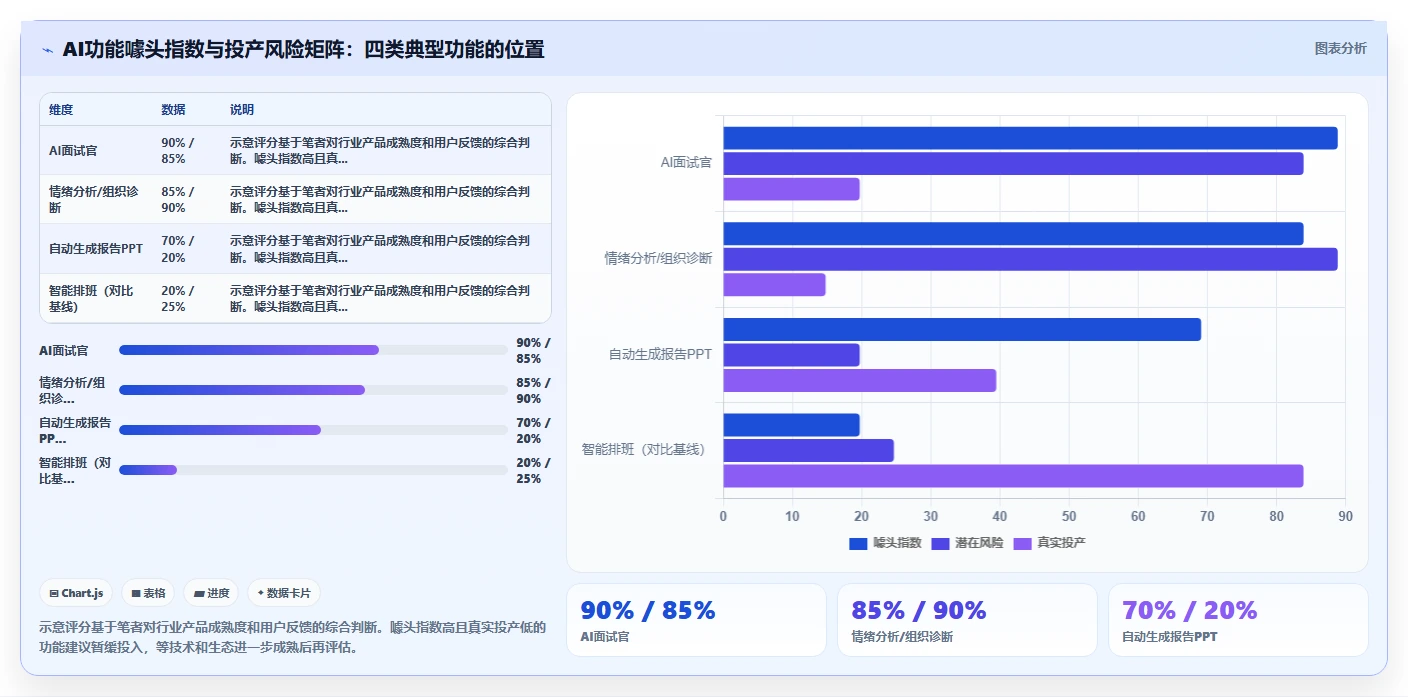Open the 90% / 85% AI面试官 data card
1408x697 pixels.
[x=696, y=620]
